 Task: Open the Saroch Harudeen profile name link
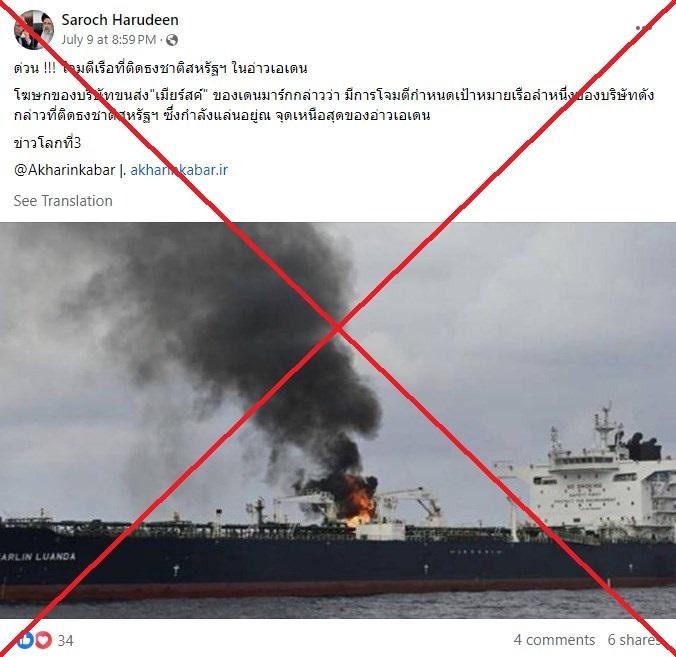click(x=120, y=20)
